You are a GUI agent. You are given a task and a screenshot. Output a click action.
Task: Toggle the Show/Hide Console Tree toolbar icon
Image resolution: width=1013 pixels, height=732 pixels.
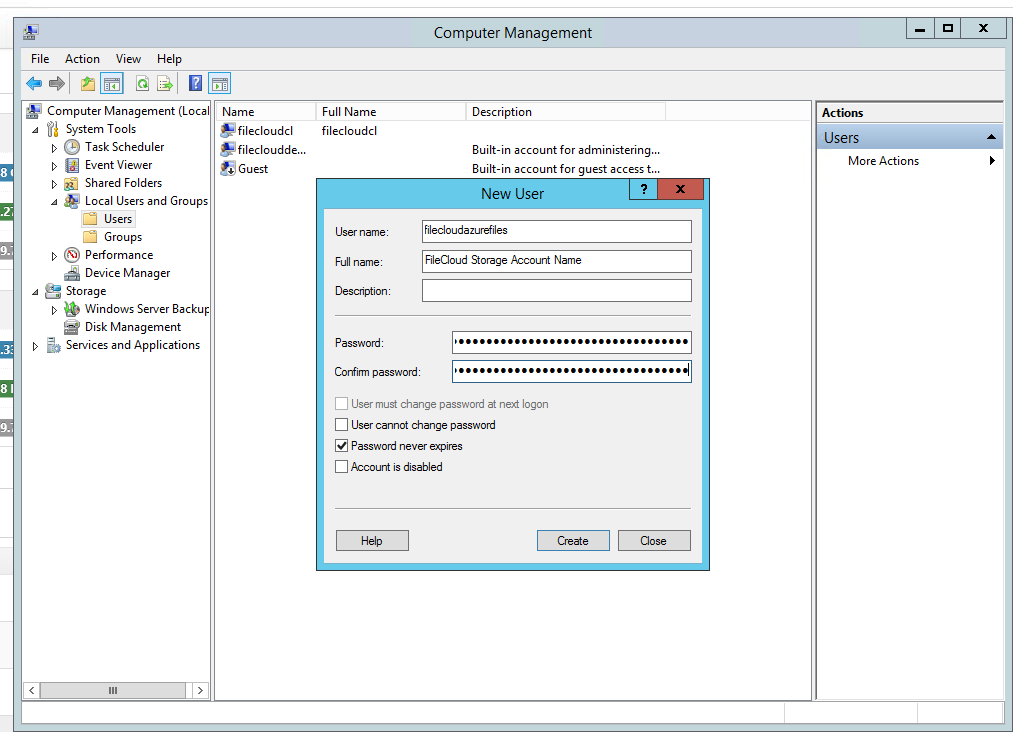(112, 83)
